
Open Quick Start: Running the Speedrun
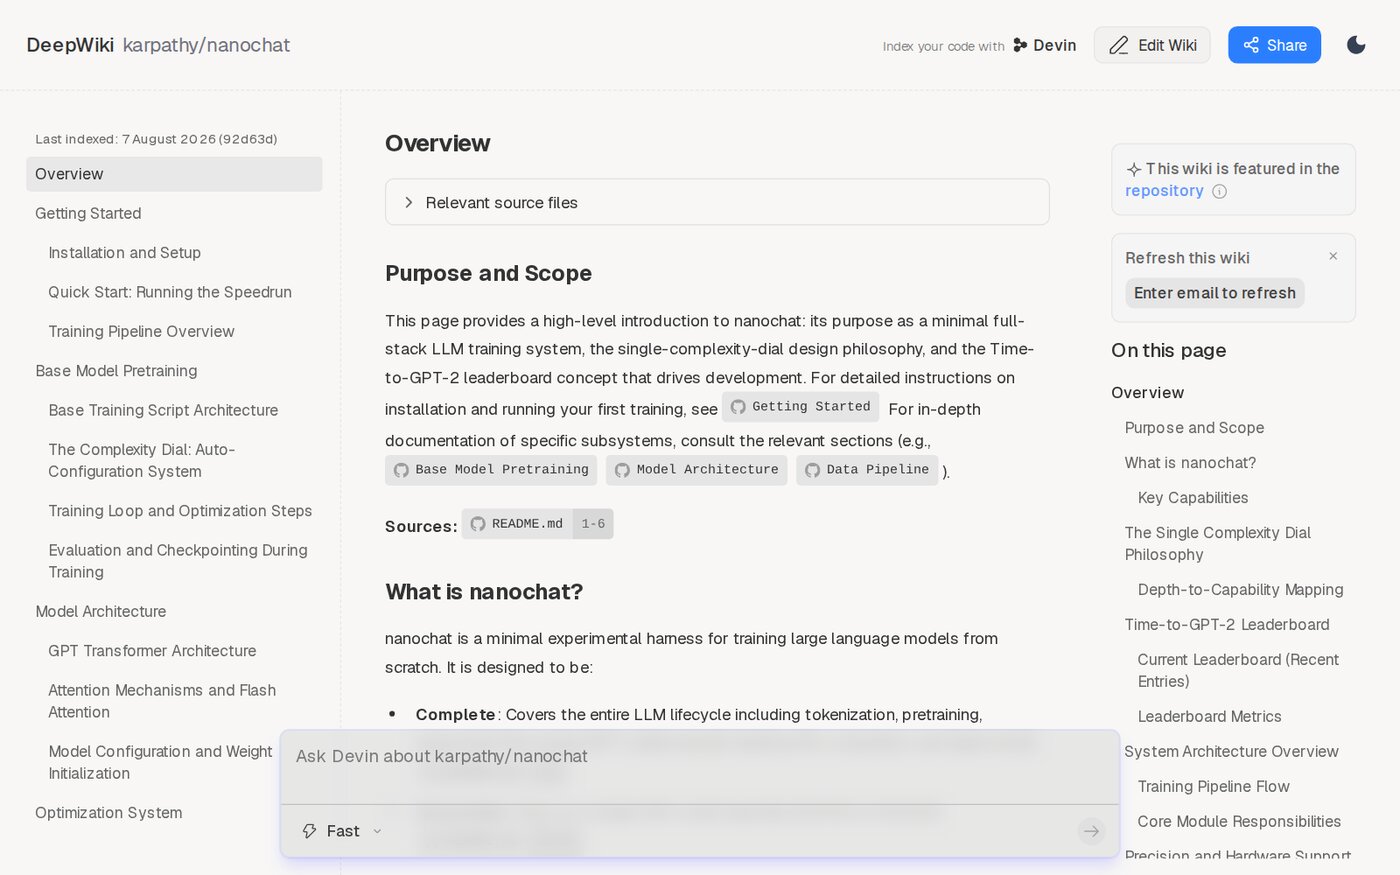(170, 292)
